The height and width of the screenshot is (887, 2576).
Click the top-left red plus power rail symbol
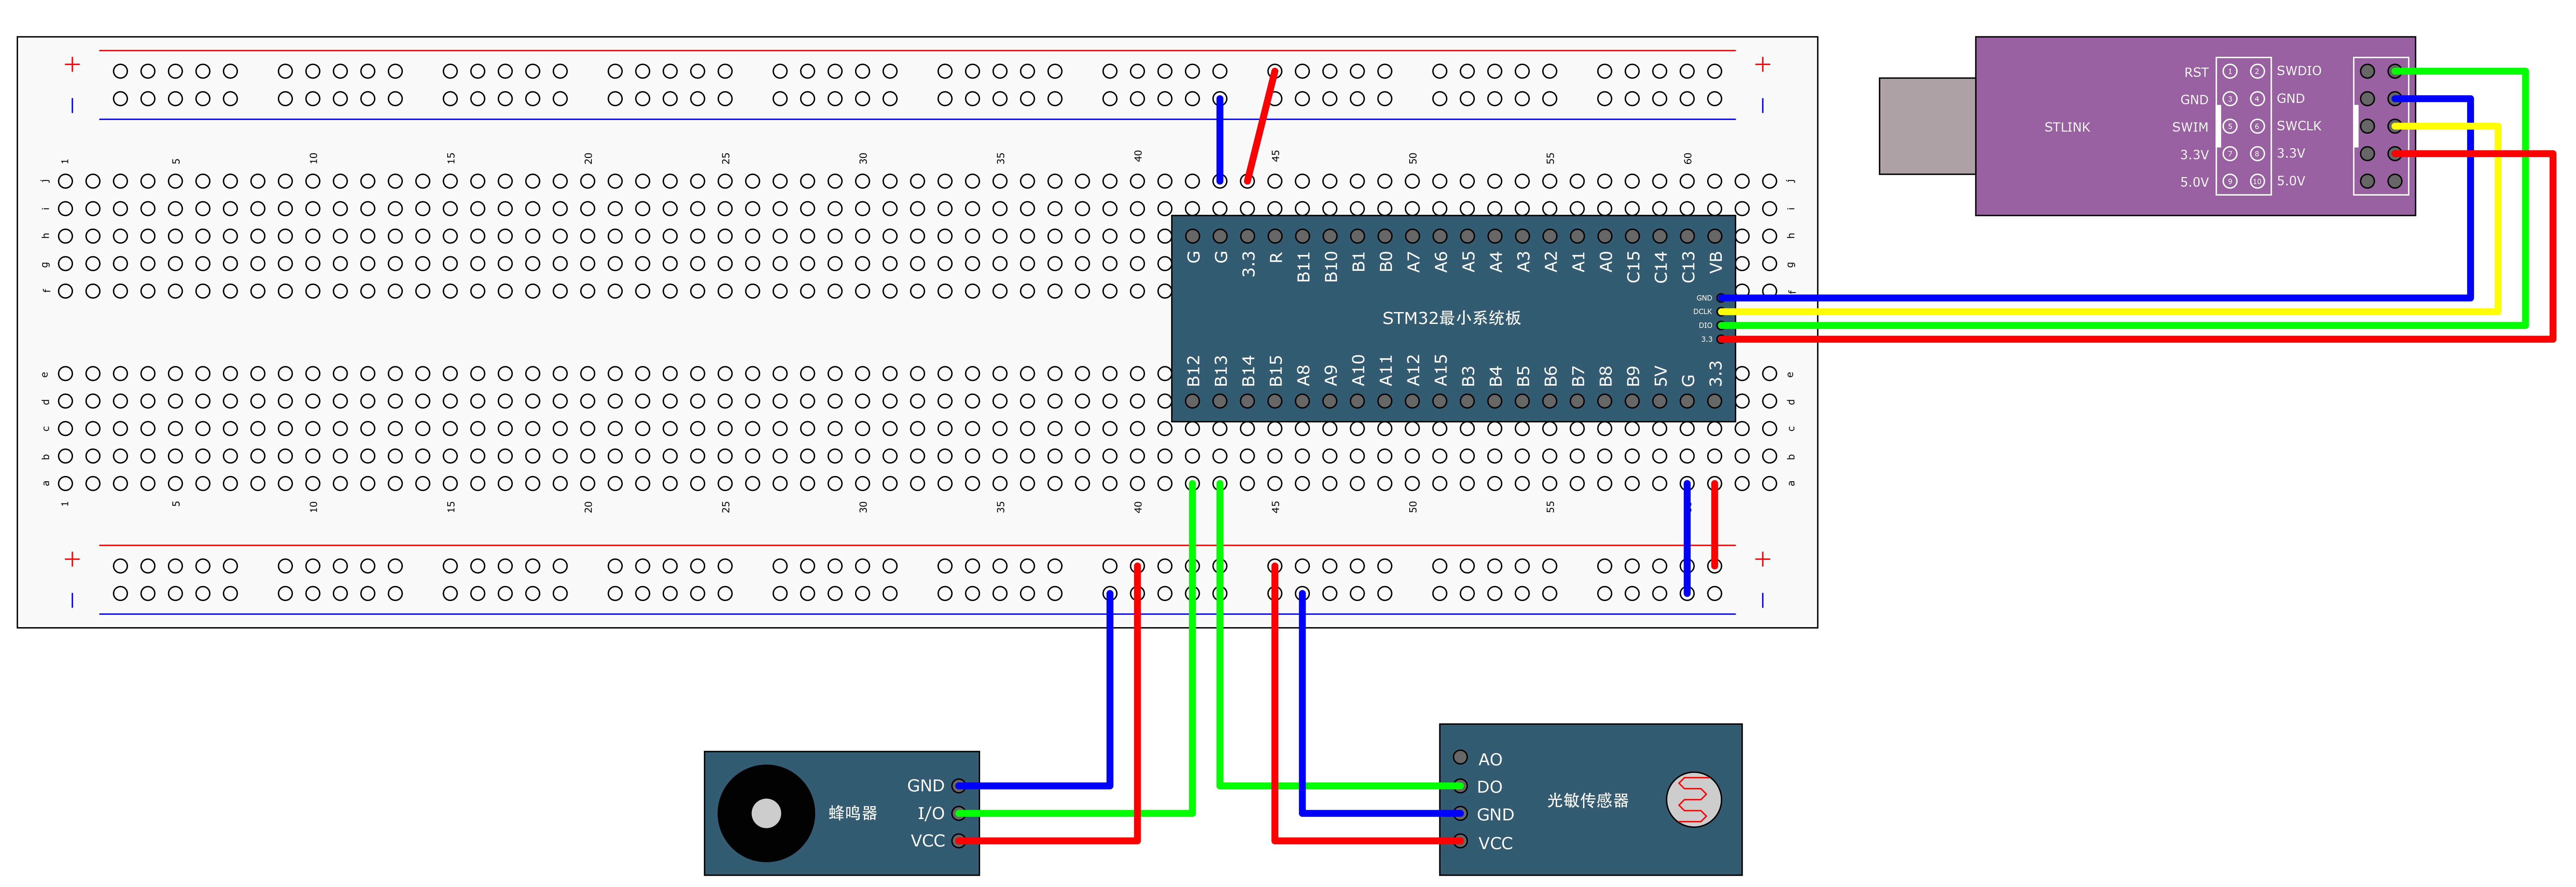72,64
